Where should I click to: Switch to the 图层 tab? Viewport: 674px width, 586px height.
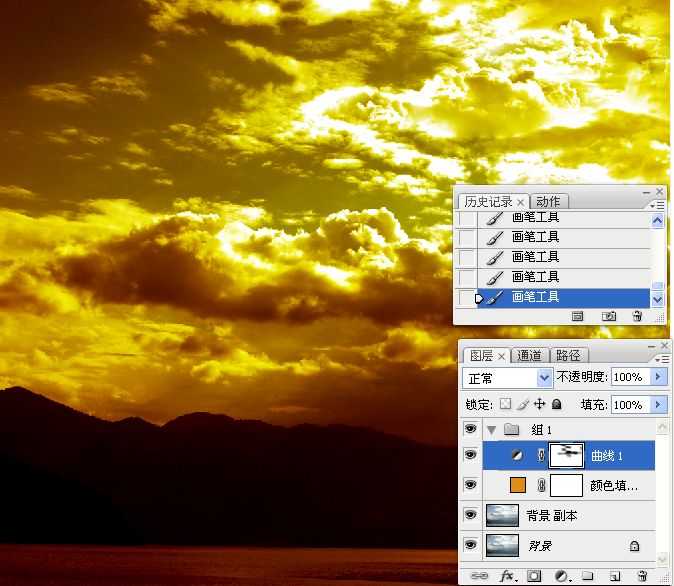(481, 356)
